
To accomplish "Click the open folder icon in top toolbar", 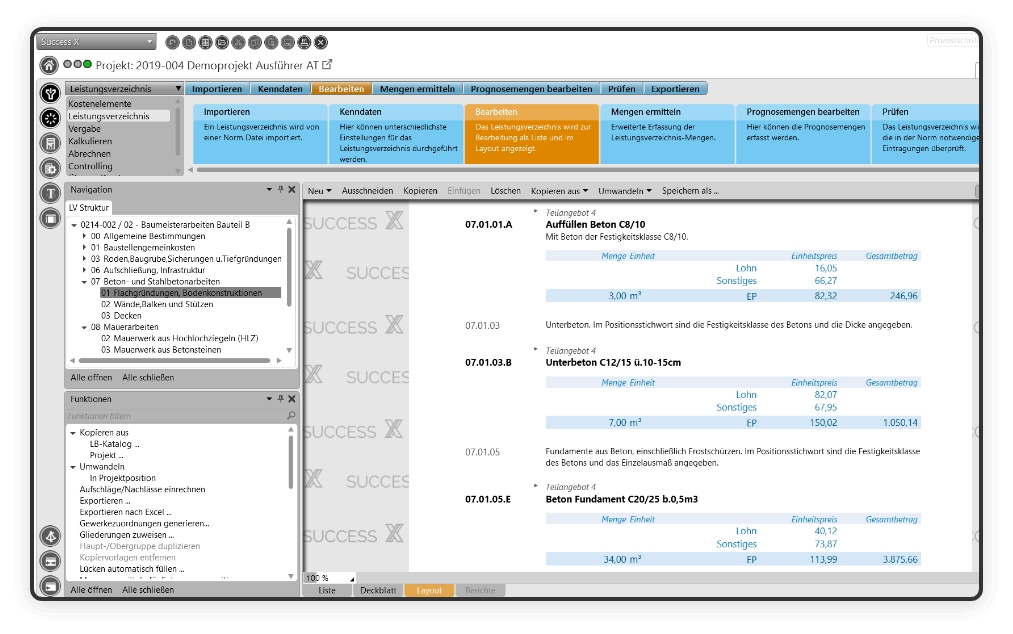I will [x=222, y=43].
